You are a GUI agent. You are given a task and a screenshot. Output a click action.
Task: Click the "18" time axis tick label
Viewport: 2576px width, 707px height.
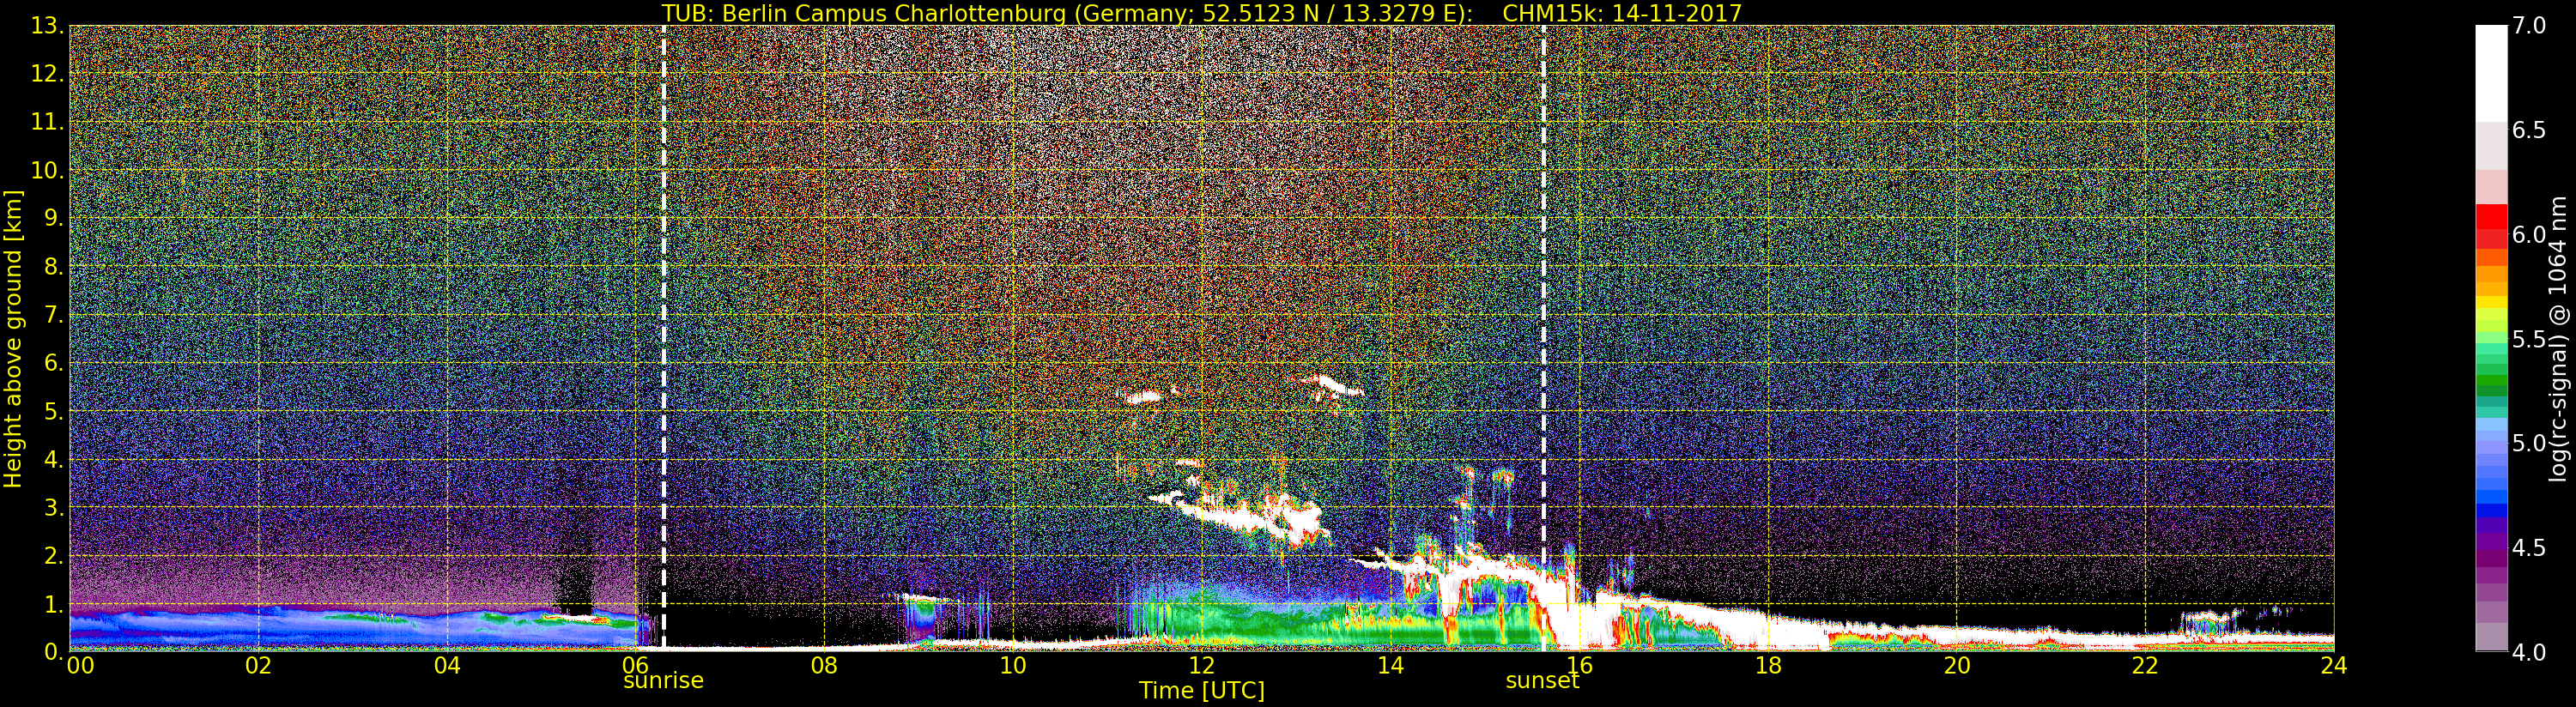(x=1768, y=666)
